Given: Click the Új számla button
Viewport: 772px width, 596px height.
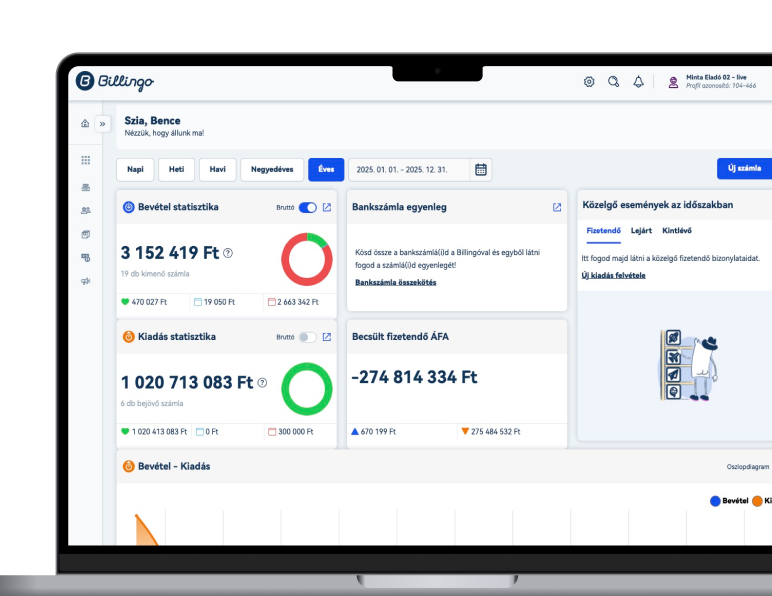Looking at the screenshot, I should coord(744,169).
